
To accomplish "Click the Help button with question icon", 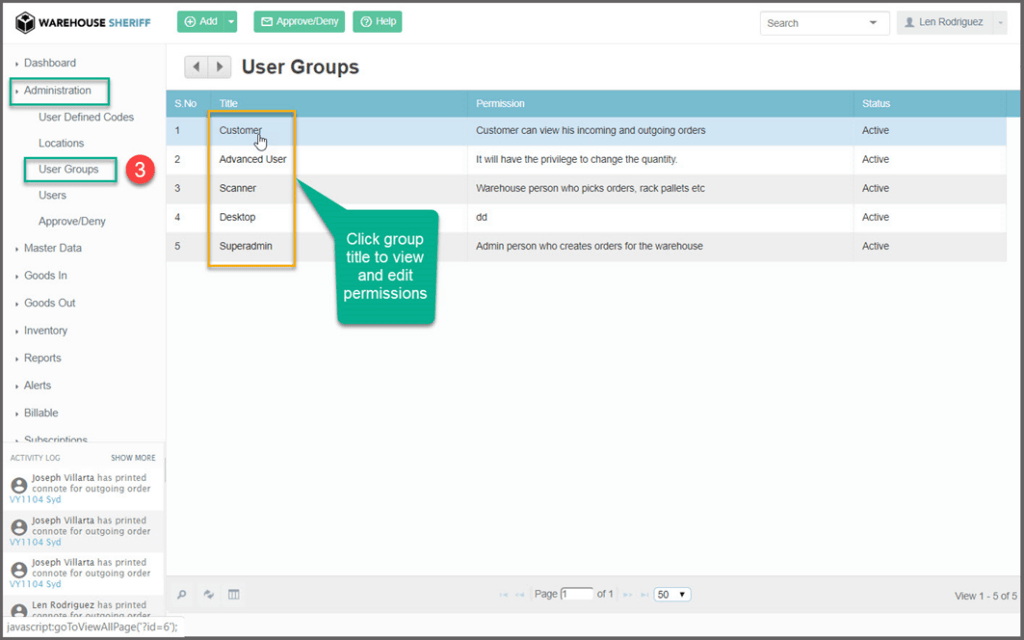I will (x=377, y=22).
